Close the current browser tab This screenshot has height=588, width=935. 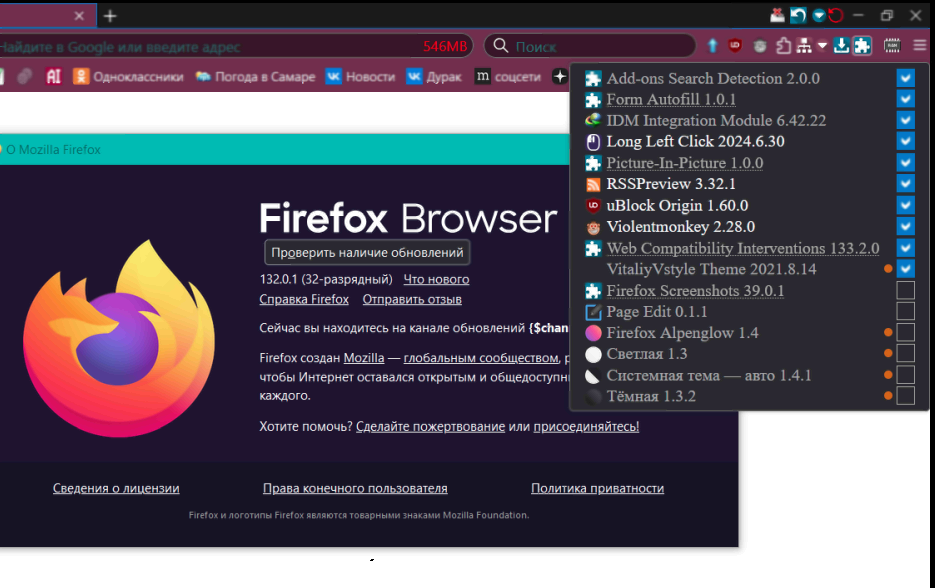pyautogui.click(x=79, y=16)
